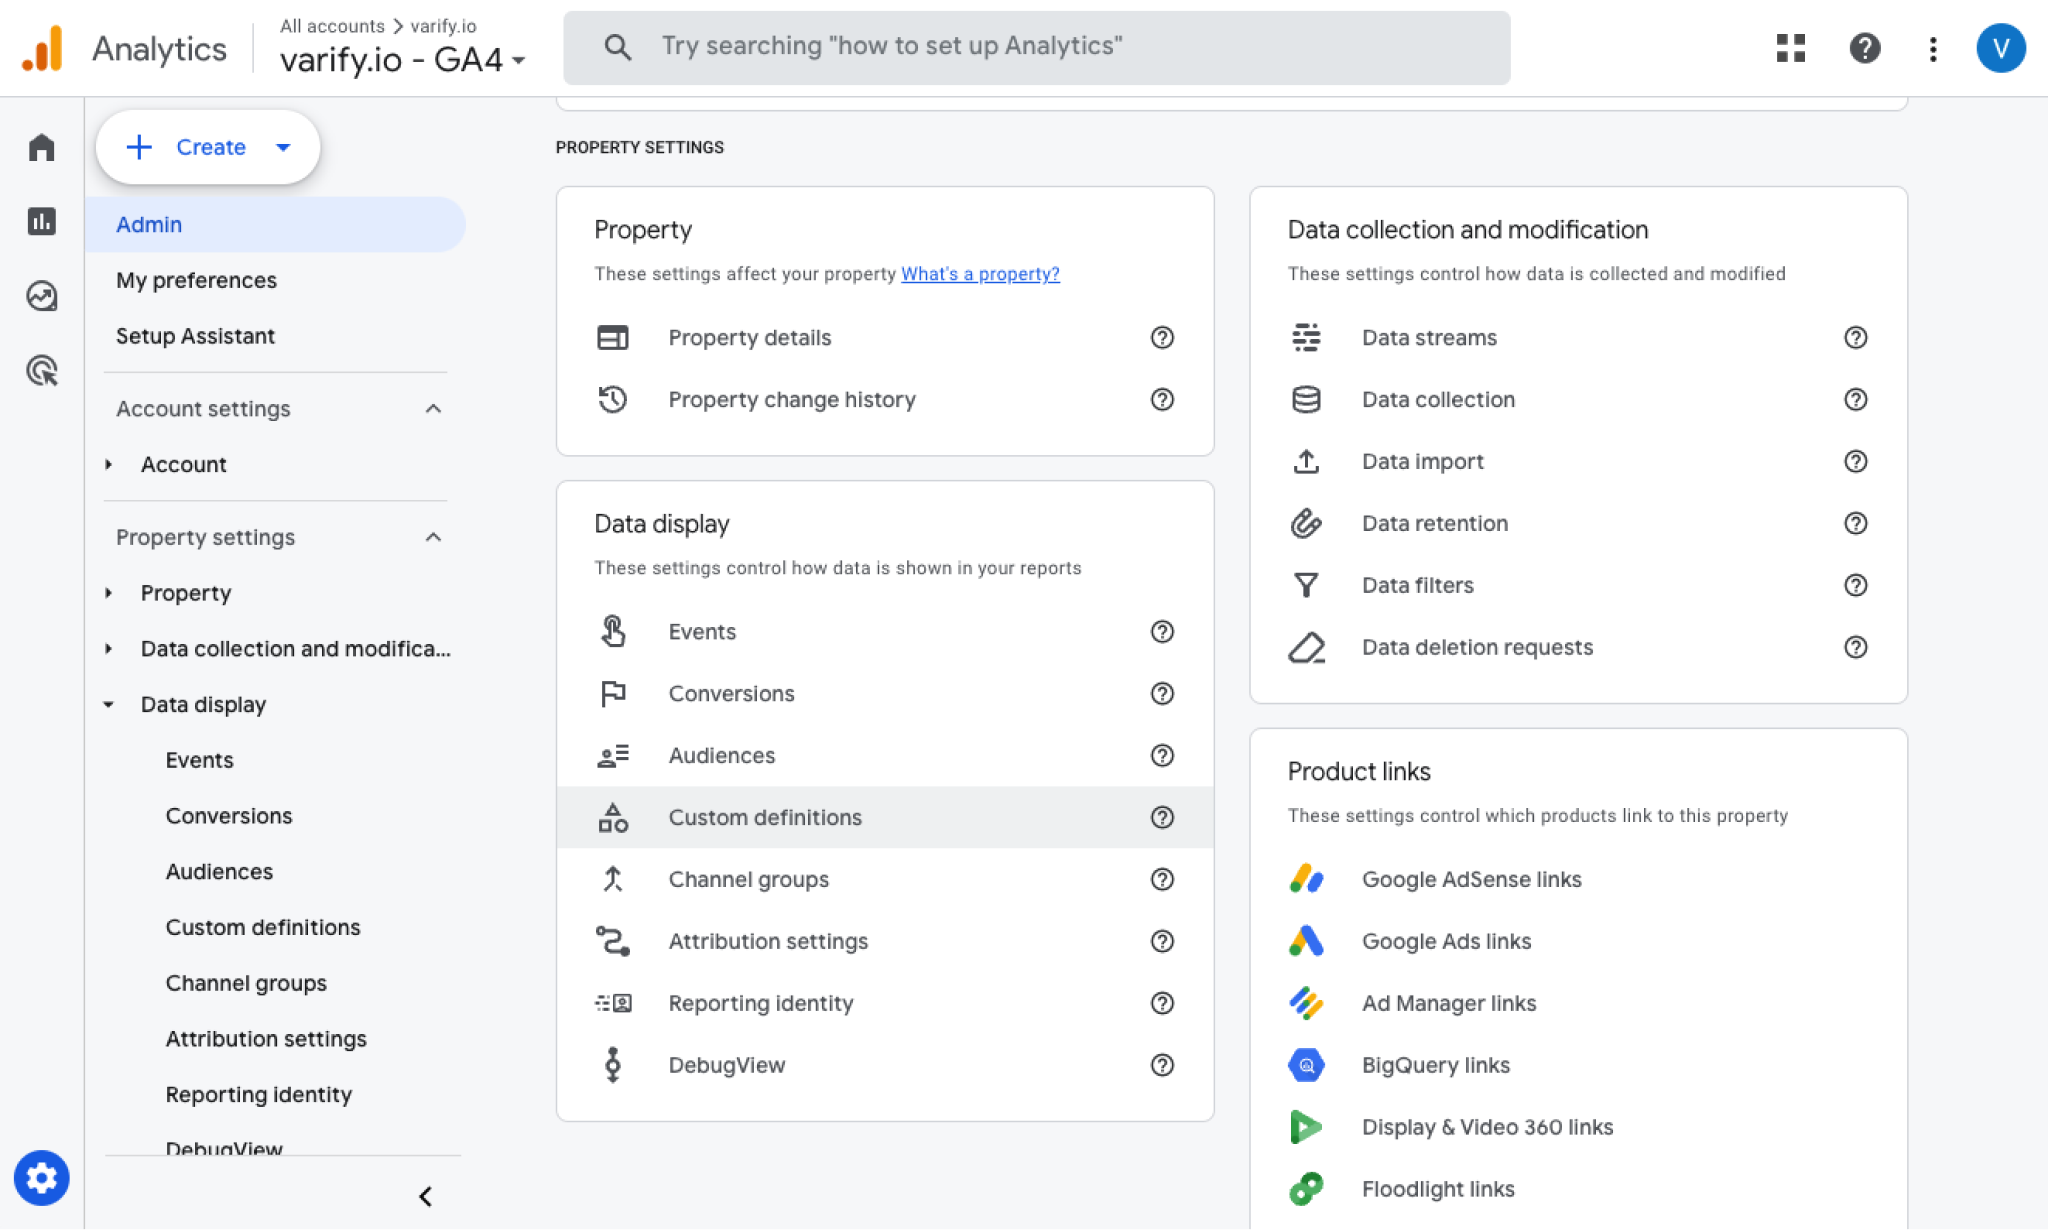Click the Audiences people list icon
The height and width of the screenshot is (1230, 2048).
(x=612, y=755)
